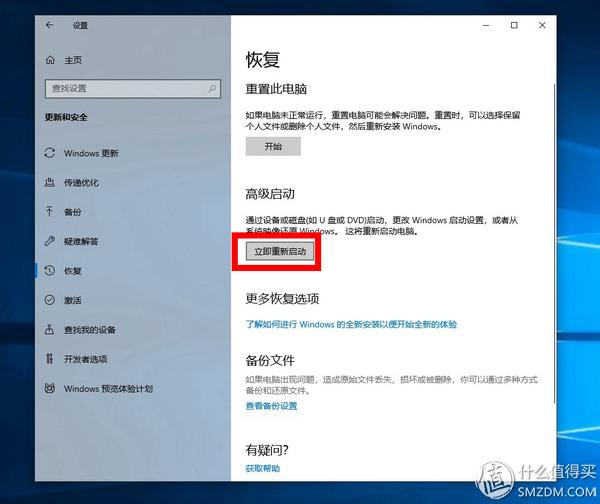
Task: Minimize the 设置 window
Action: point(486,25)
